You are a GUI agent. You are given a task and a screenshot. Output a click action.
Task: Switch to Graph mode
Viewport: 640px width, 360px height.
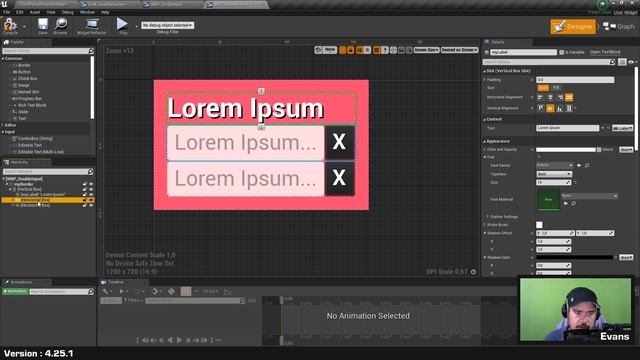point(619,27)
